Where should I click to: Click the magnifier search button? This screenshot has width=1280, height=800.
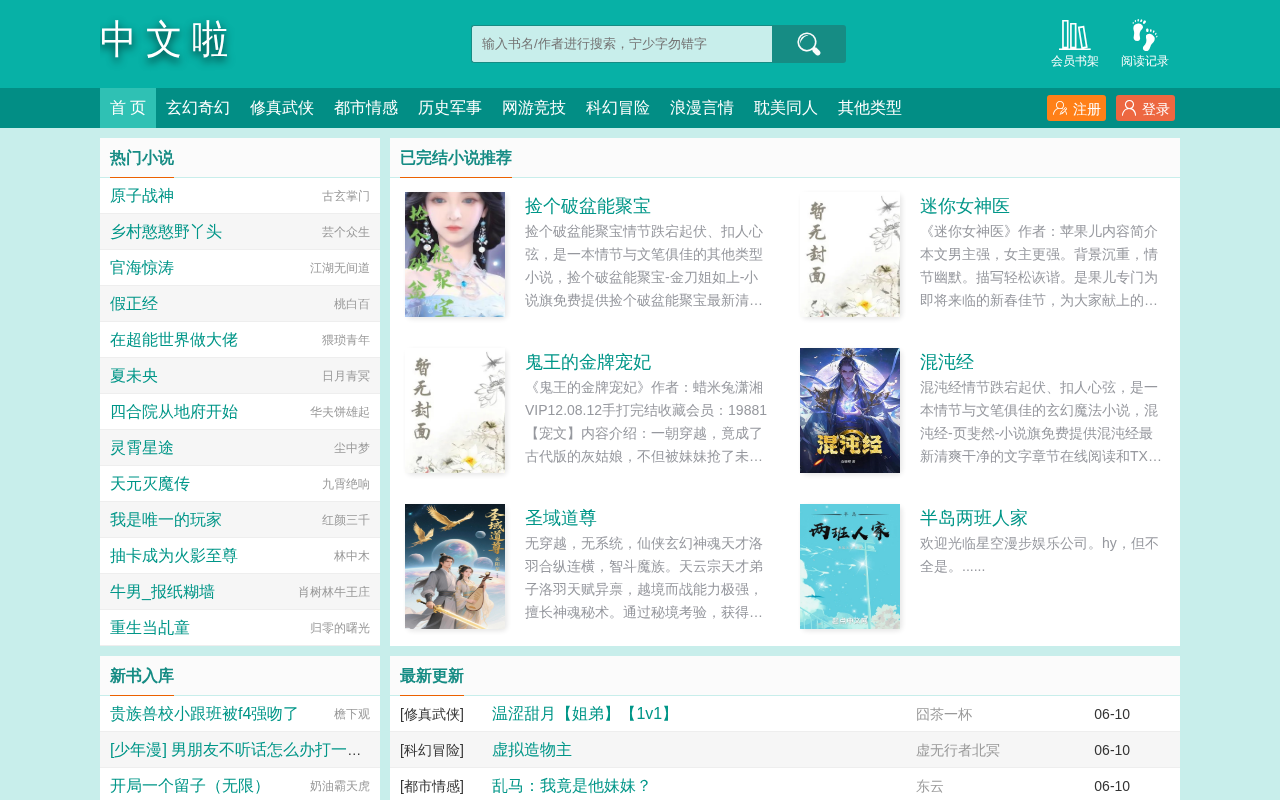coord(809,44)
